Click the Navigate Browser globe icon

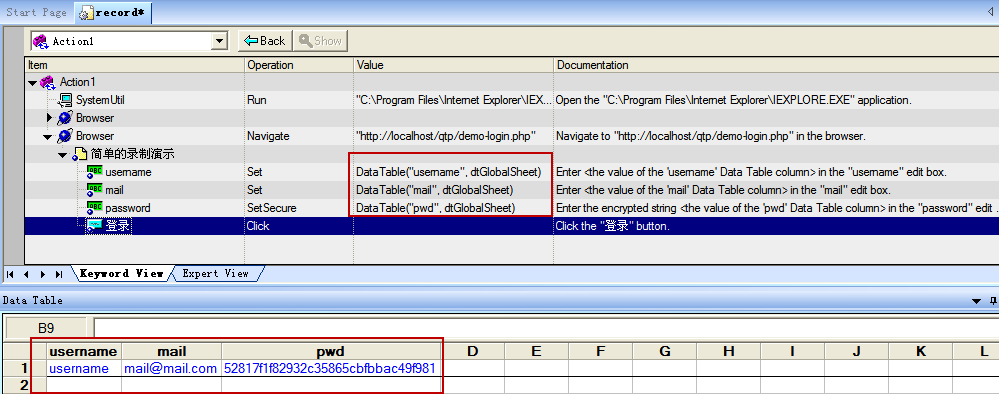[65, 136]
